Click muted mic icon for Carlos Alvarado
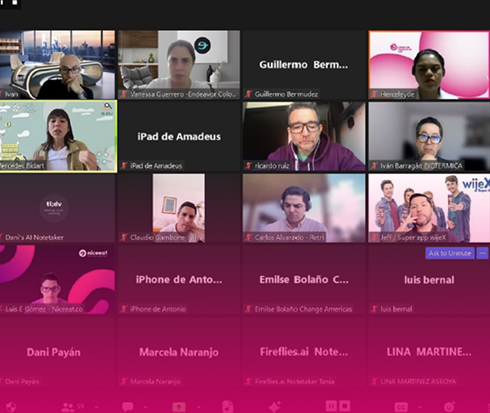The image size is (490, 413). click(x=248, y=237)
